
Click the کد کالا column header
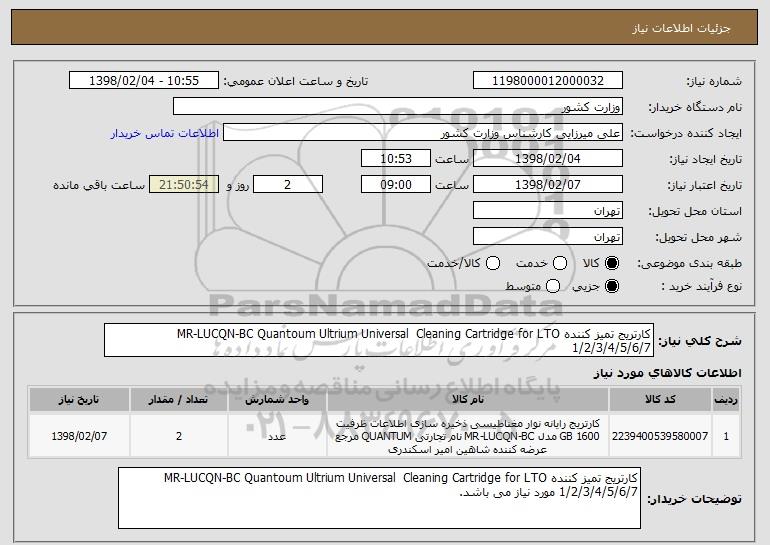(x=660, y=399)
